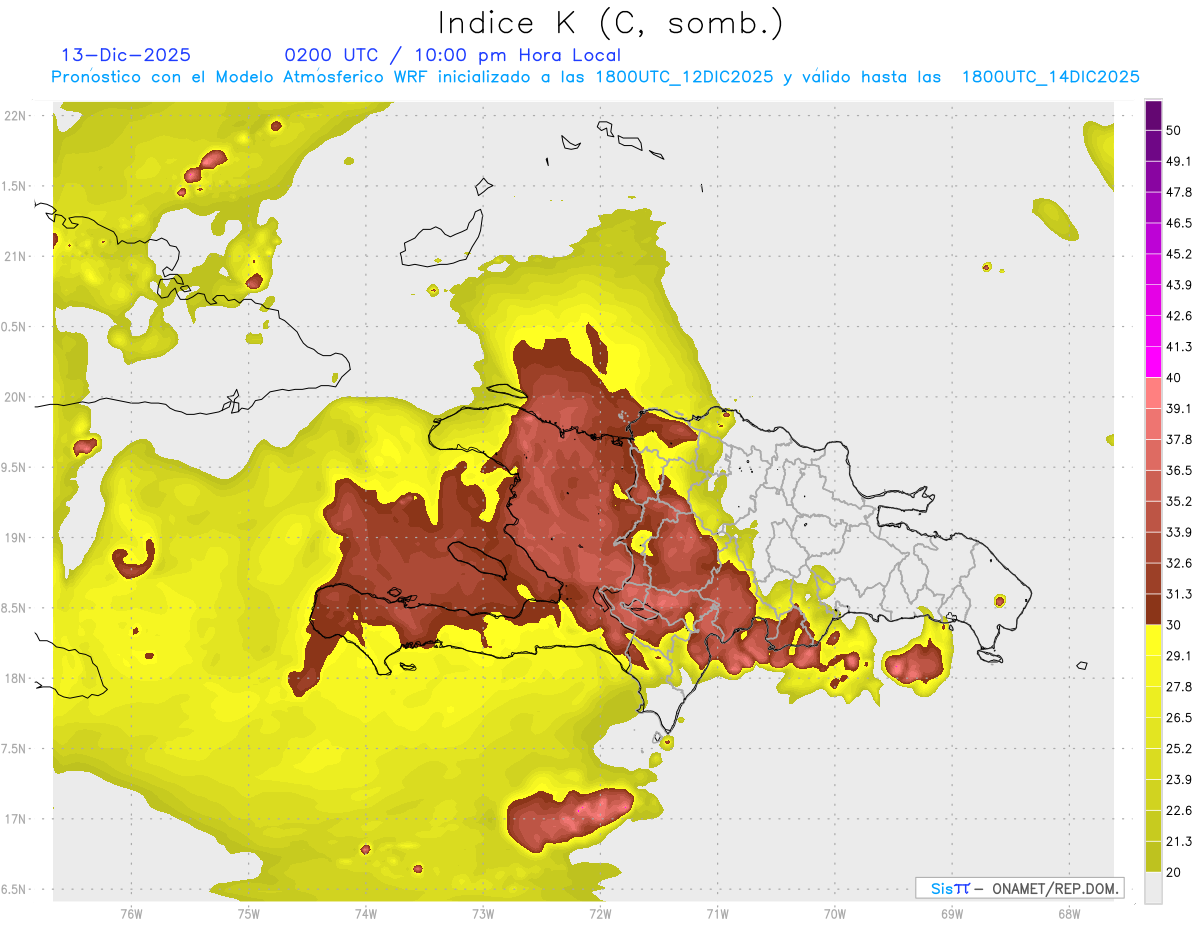Image resolution: width=1200 pixels, height=927 pixels.
Task: Click the '68W' longitude label
Action: click(x=1069, y=914)
